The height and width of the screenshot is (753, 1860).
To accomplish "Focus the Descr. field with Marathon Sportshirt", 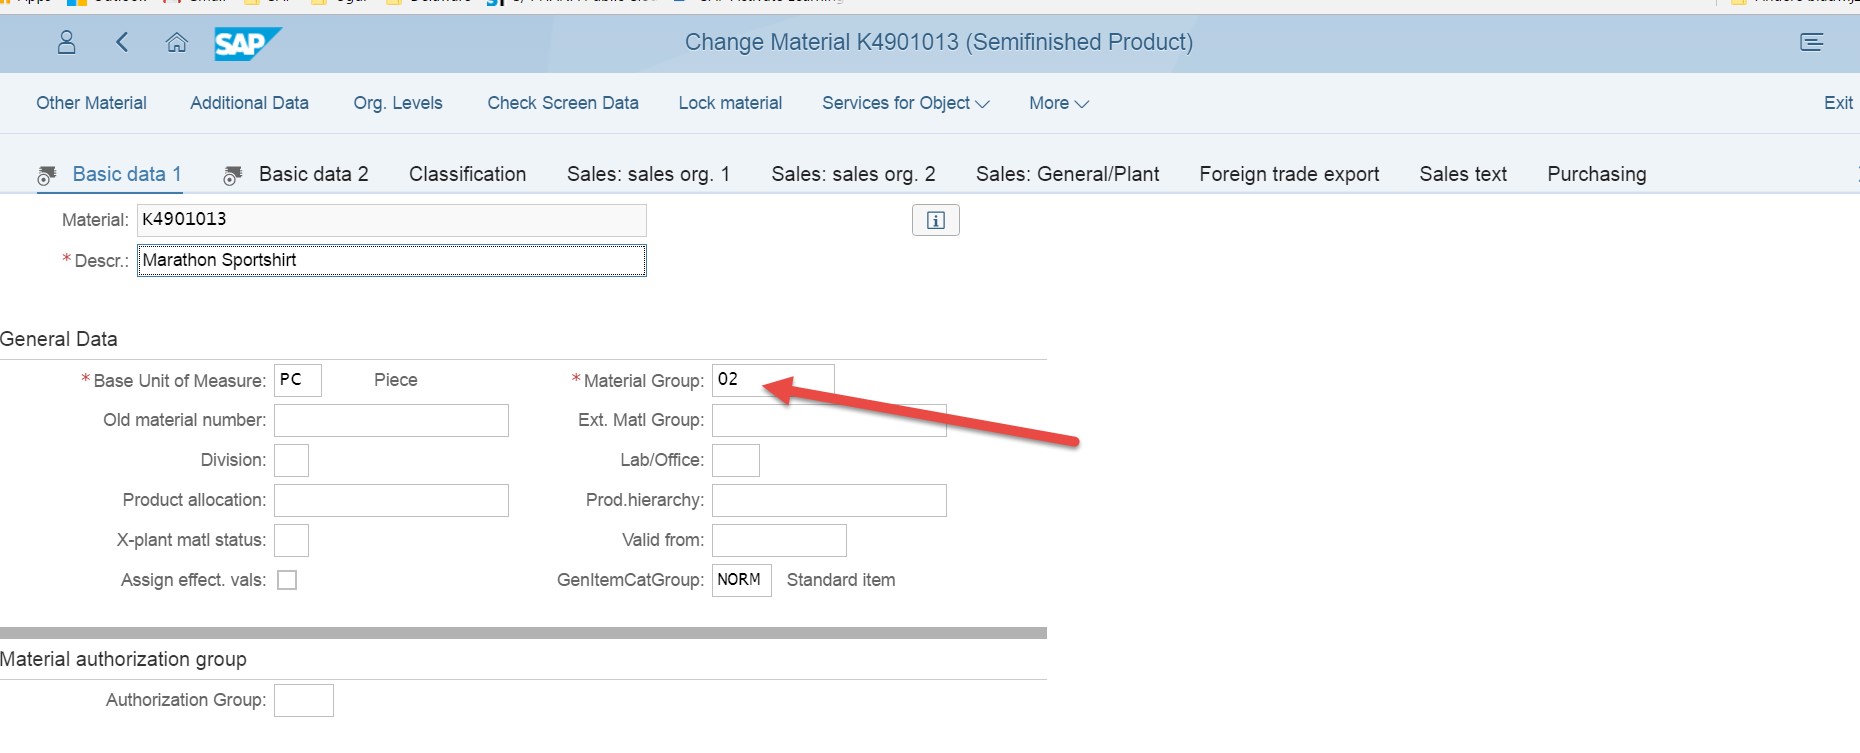I will pos(392,260).
